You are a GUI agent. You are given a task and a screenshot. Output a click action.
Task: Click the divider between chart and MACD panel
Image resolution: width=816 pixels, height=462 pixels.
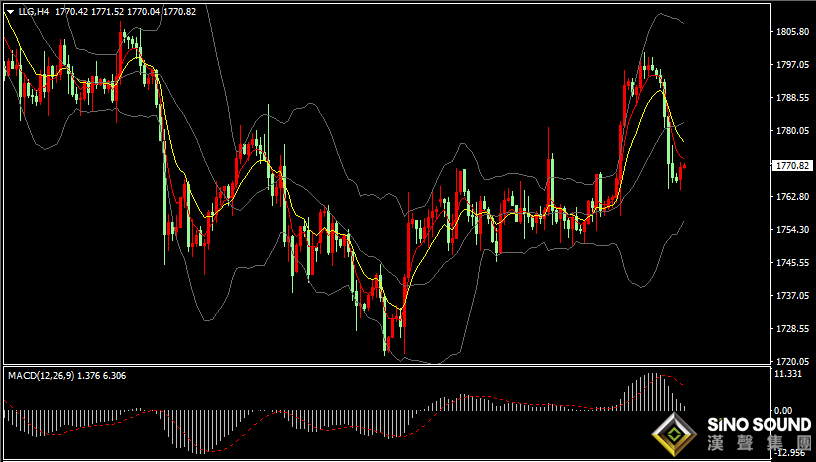[386, 365]
